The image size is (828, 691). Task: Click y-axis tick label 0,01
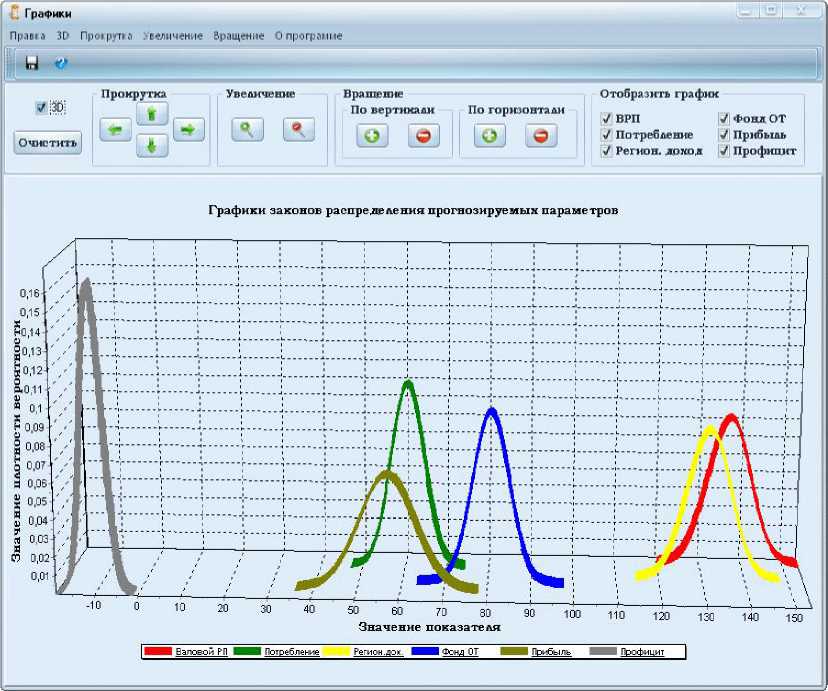(x=40, y=576)
